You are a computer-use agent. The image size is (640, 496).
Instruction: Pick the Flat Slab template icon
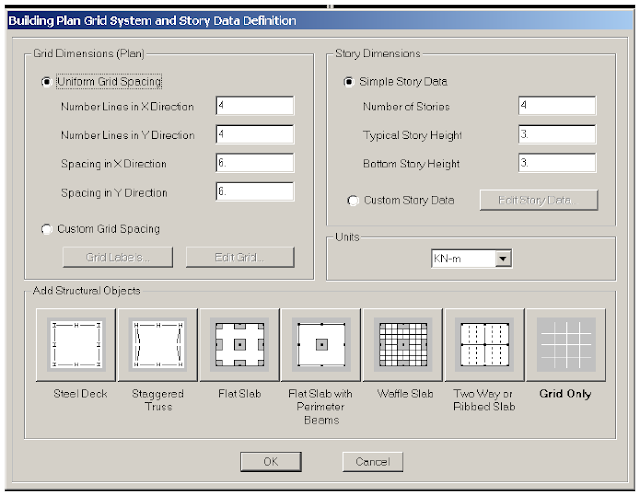239,345
